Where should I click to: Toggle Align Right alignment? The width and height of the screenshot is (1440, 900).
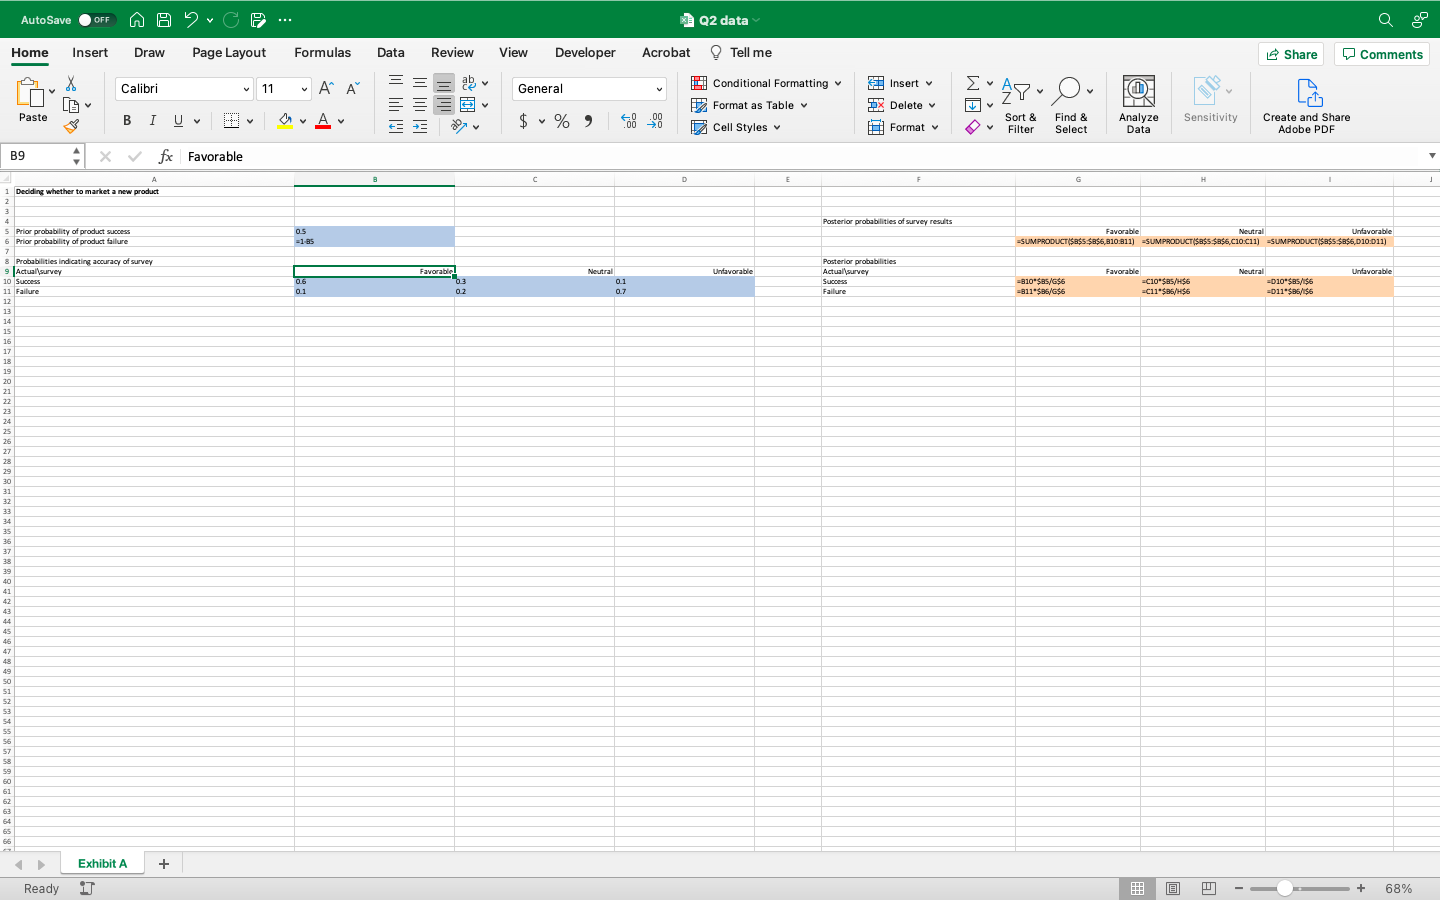click(x=444, y=105)
